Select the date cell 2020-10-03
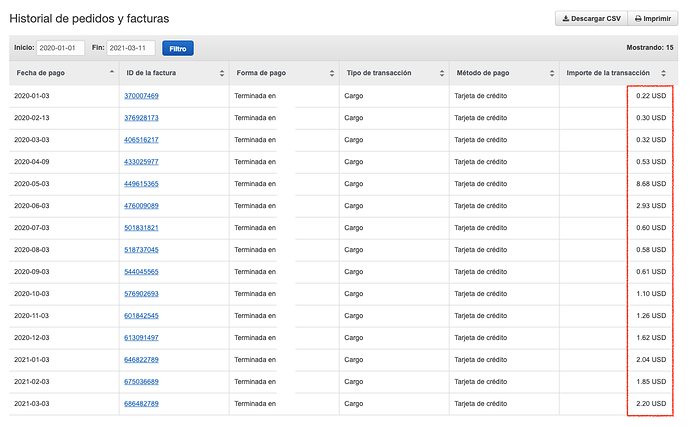690x427 pixels. point(32,294)
